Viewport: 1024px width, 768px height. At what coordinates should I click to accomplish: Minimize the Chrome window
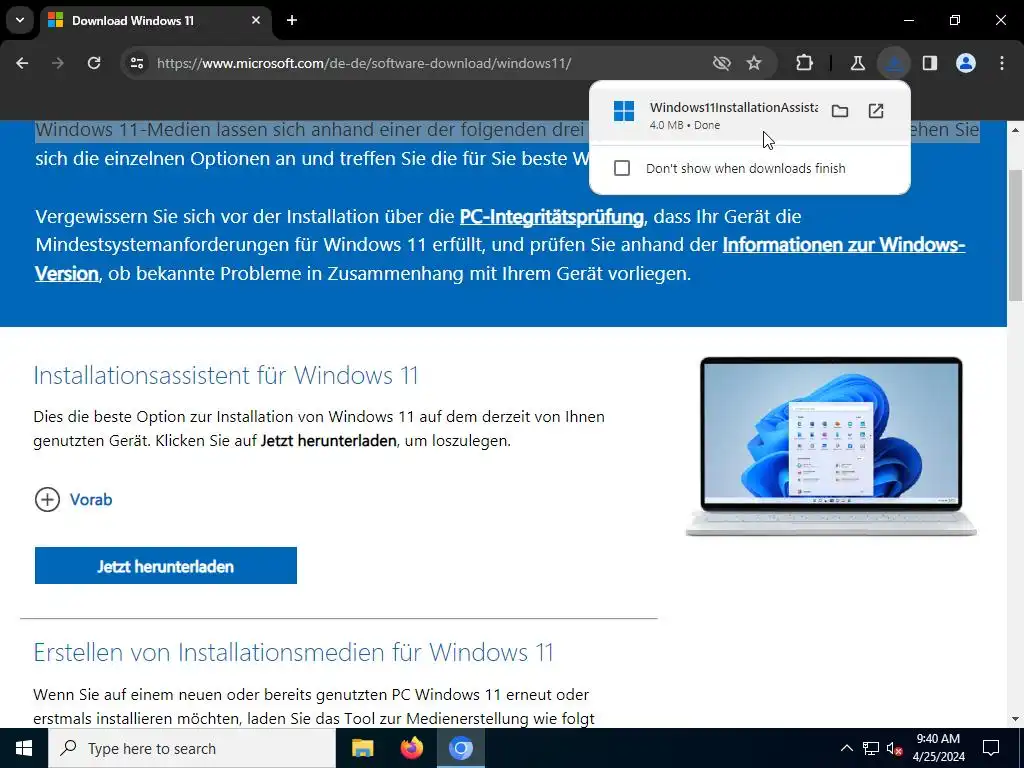pyautogui.click(x=908, y=20)
